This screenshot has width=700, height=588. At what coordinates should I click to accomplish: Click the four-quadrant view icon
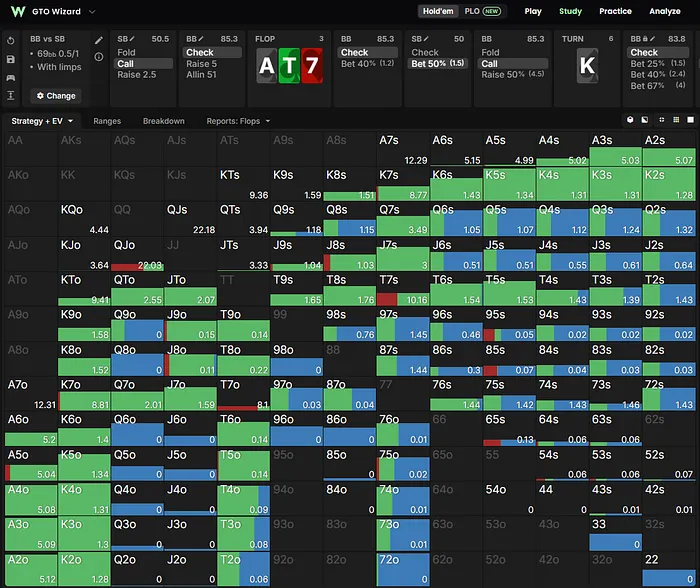click(662, 120)
